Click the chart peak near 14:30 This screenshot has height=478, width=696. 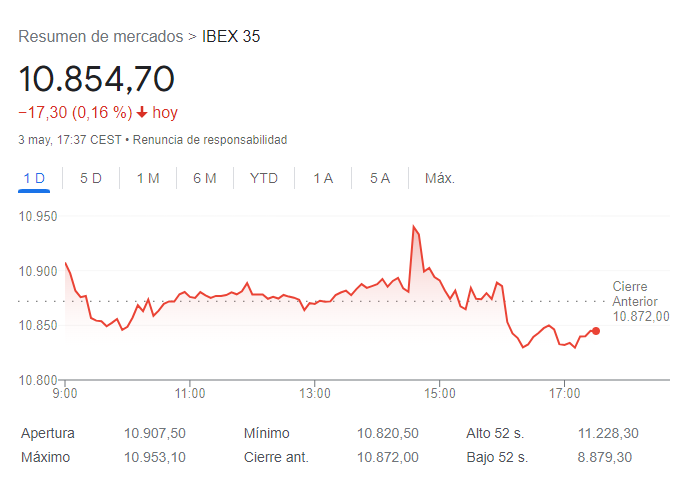(x=413, y=227)
